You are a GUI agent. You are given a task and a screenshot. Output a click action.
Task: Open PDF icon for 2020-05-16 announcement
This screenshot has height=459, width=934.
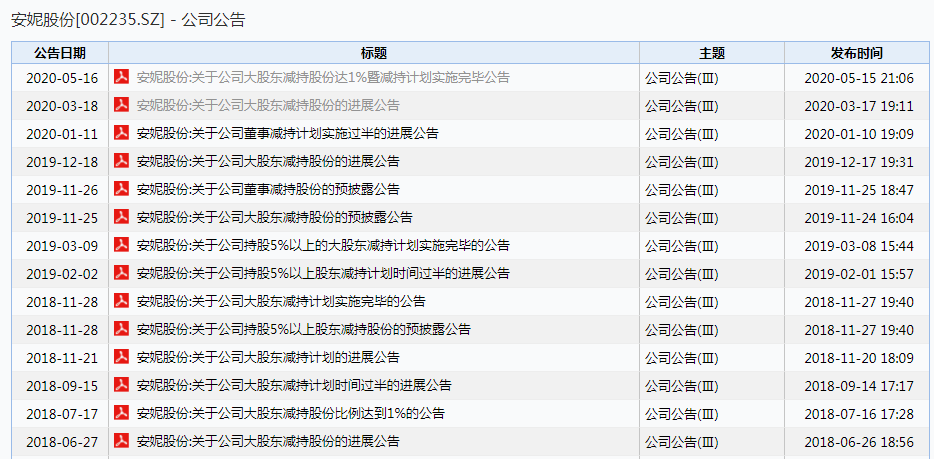122,77
